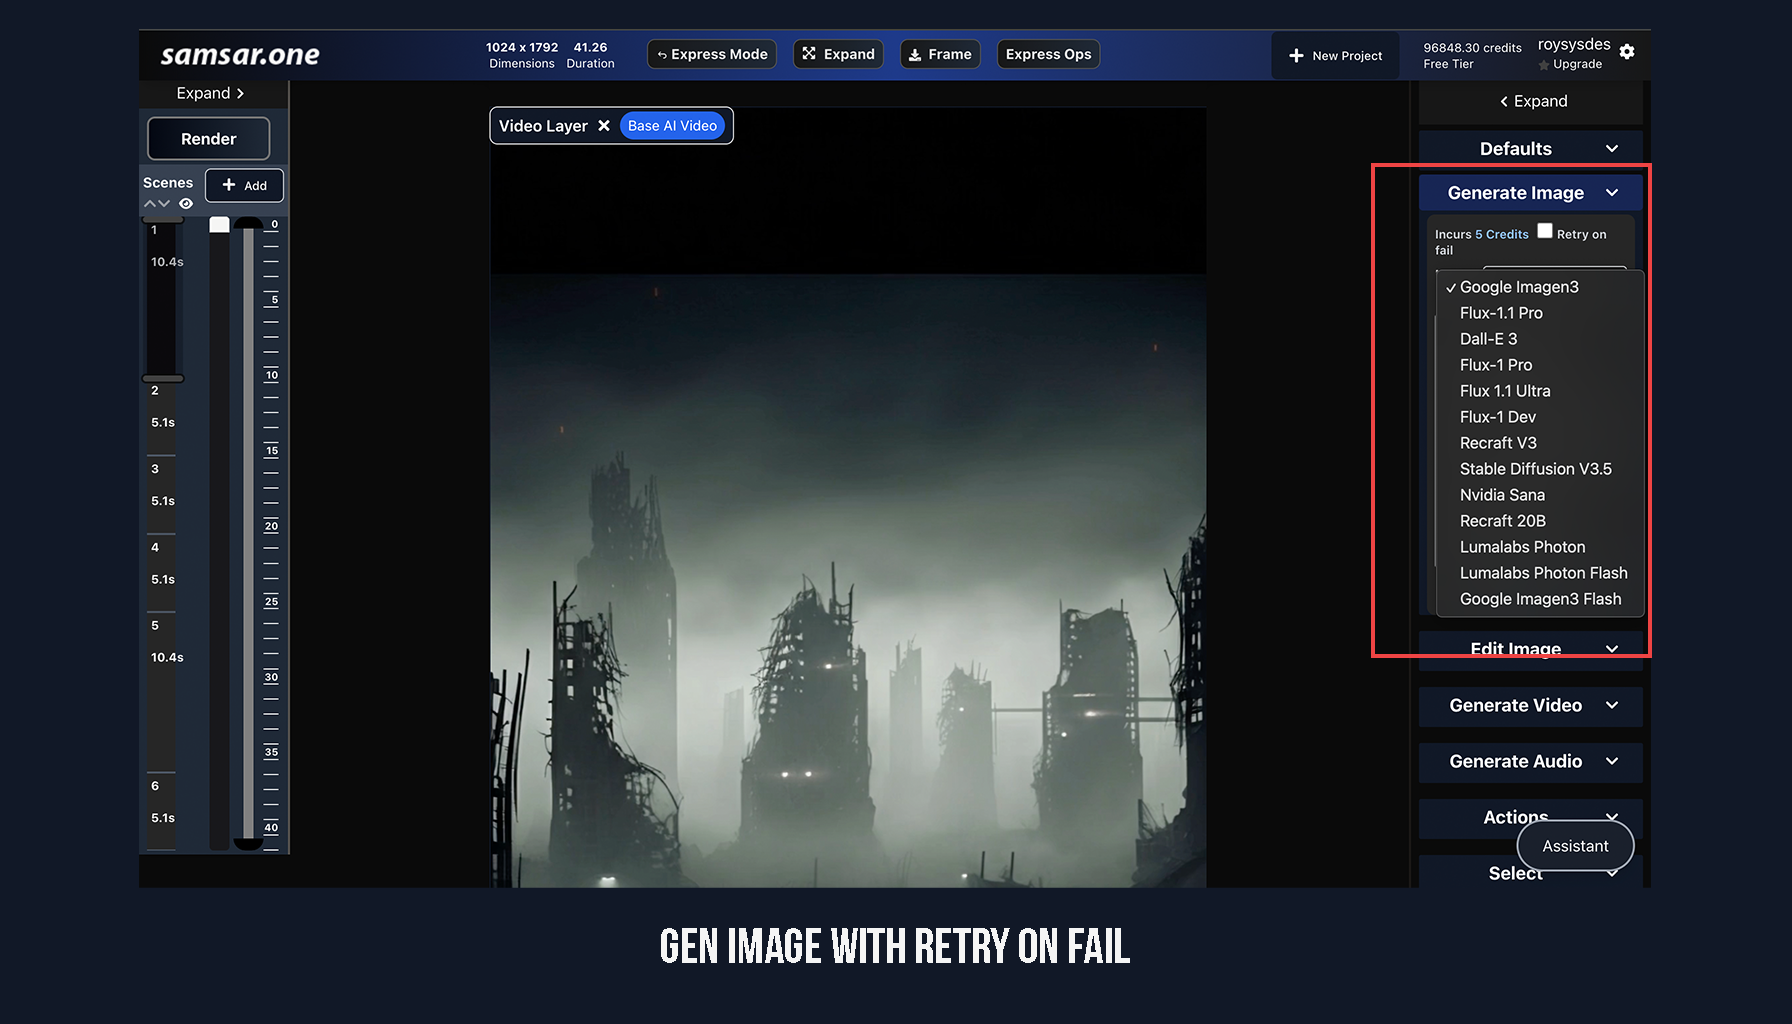Click the plus icon on New Project
This screenshot has height=1024, width=1792.
[1296, 56]
